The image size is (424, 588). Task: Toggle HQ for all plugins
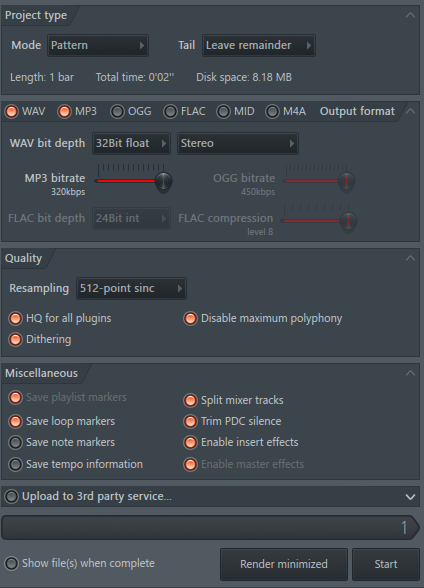15,318
